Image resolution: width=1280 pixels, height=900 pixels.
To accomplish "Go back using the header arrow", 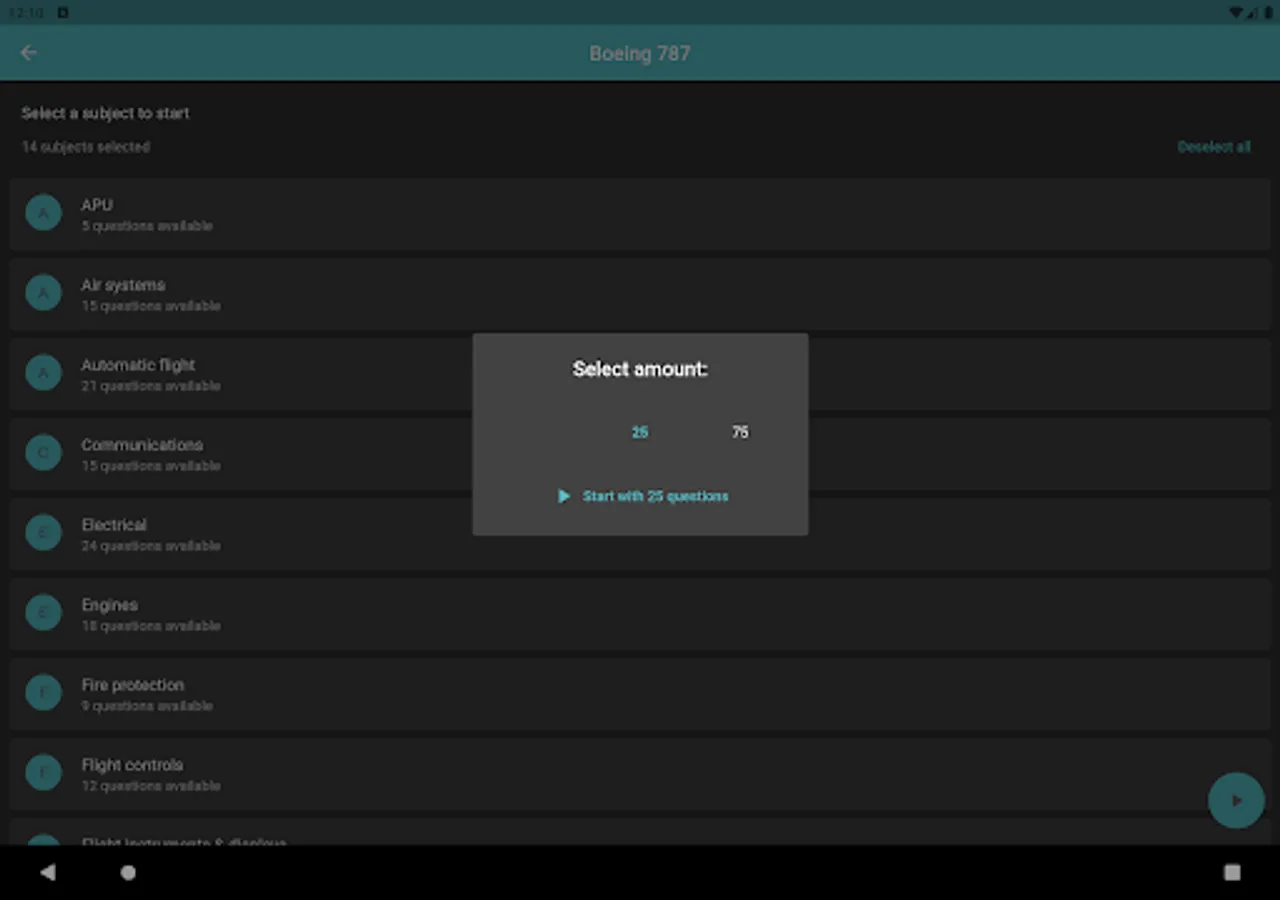I will point(28,53).
